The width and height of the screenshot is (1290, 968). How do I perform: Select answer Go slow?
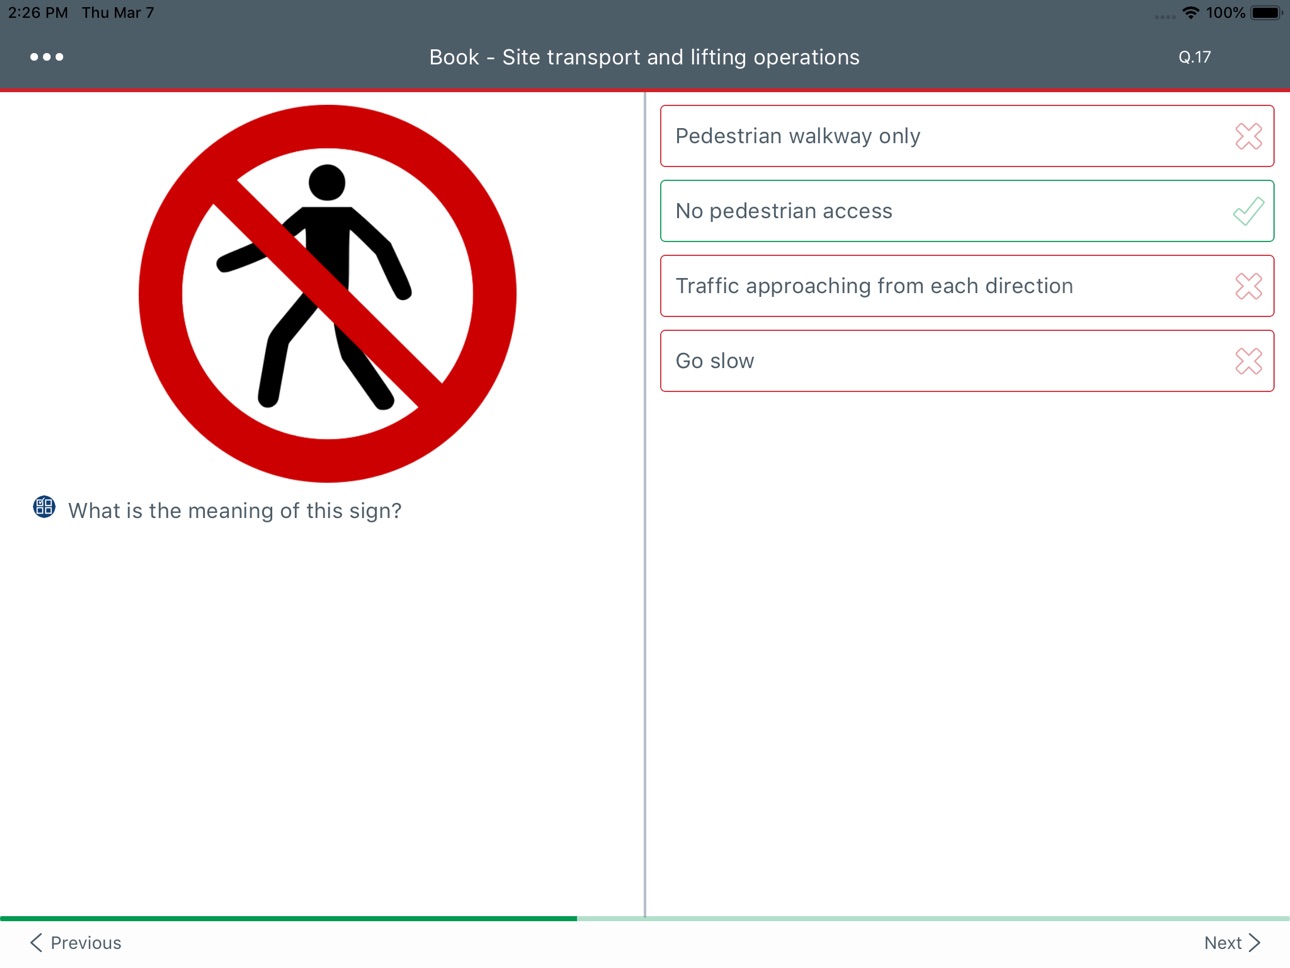point(967,361)
